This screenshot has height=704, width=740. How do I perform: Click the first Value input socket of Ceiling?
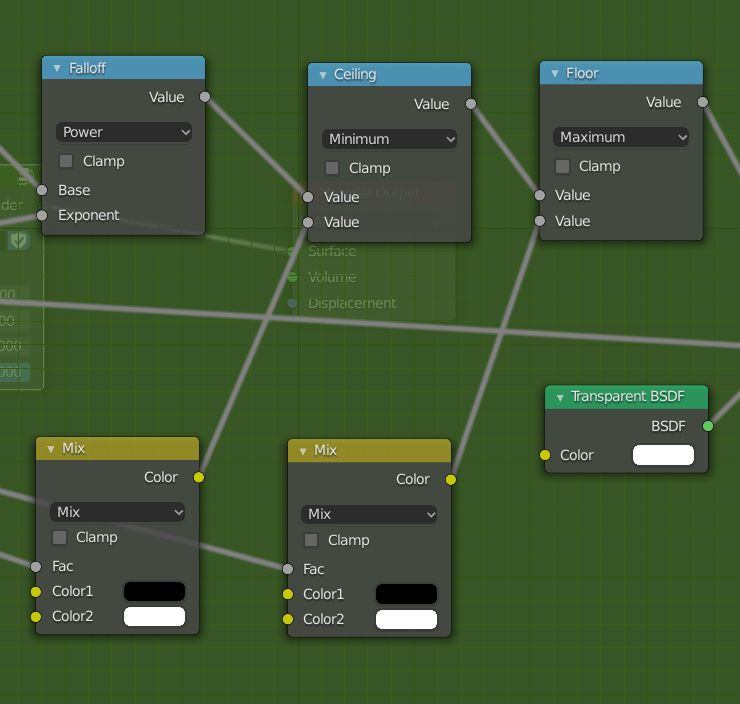[308, 197]
